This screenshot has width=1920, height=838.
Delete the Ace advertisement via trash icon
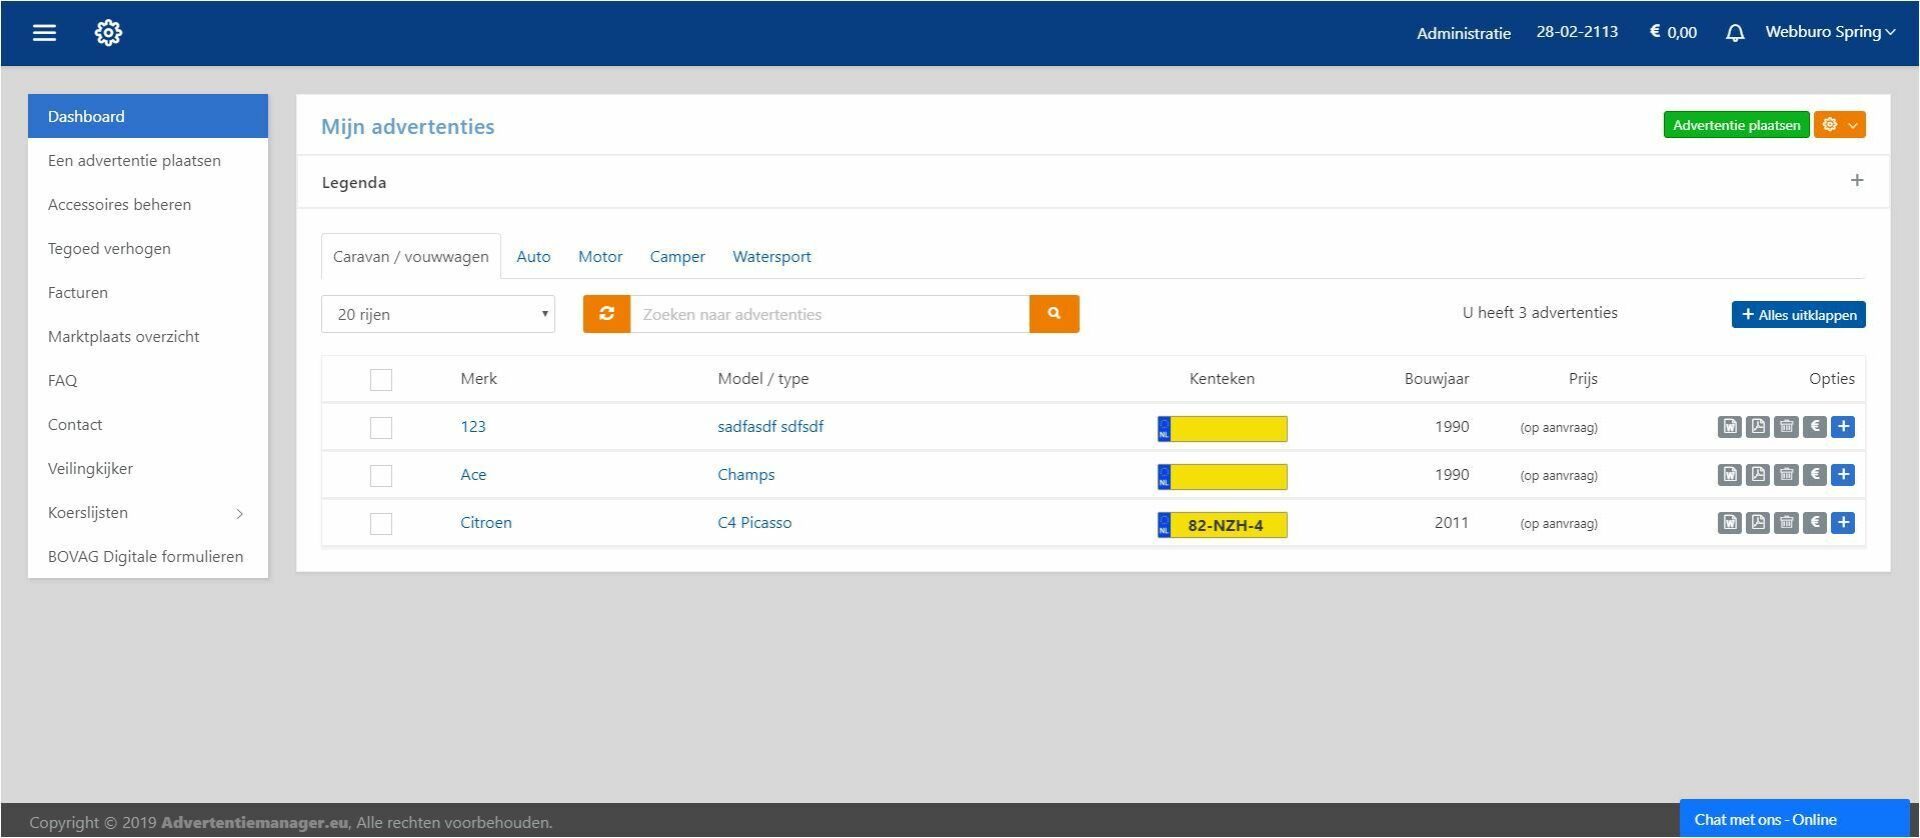(1786, 475)
